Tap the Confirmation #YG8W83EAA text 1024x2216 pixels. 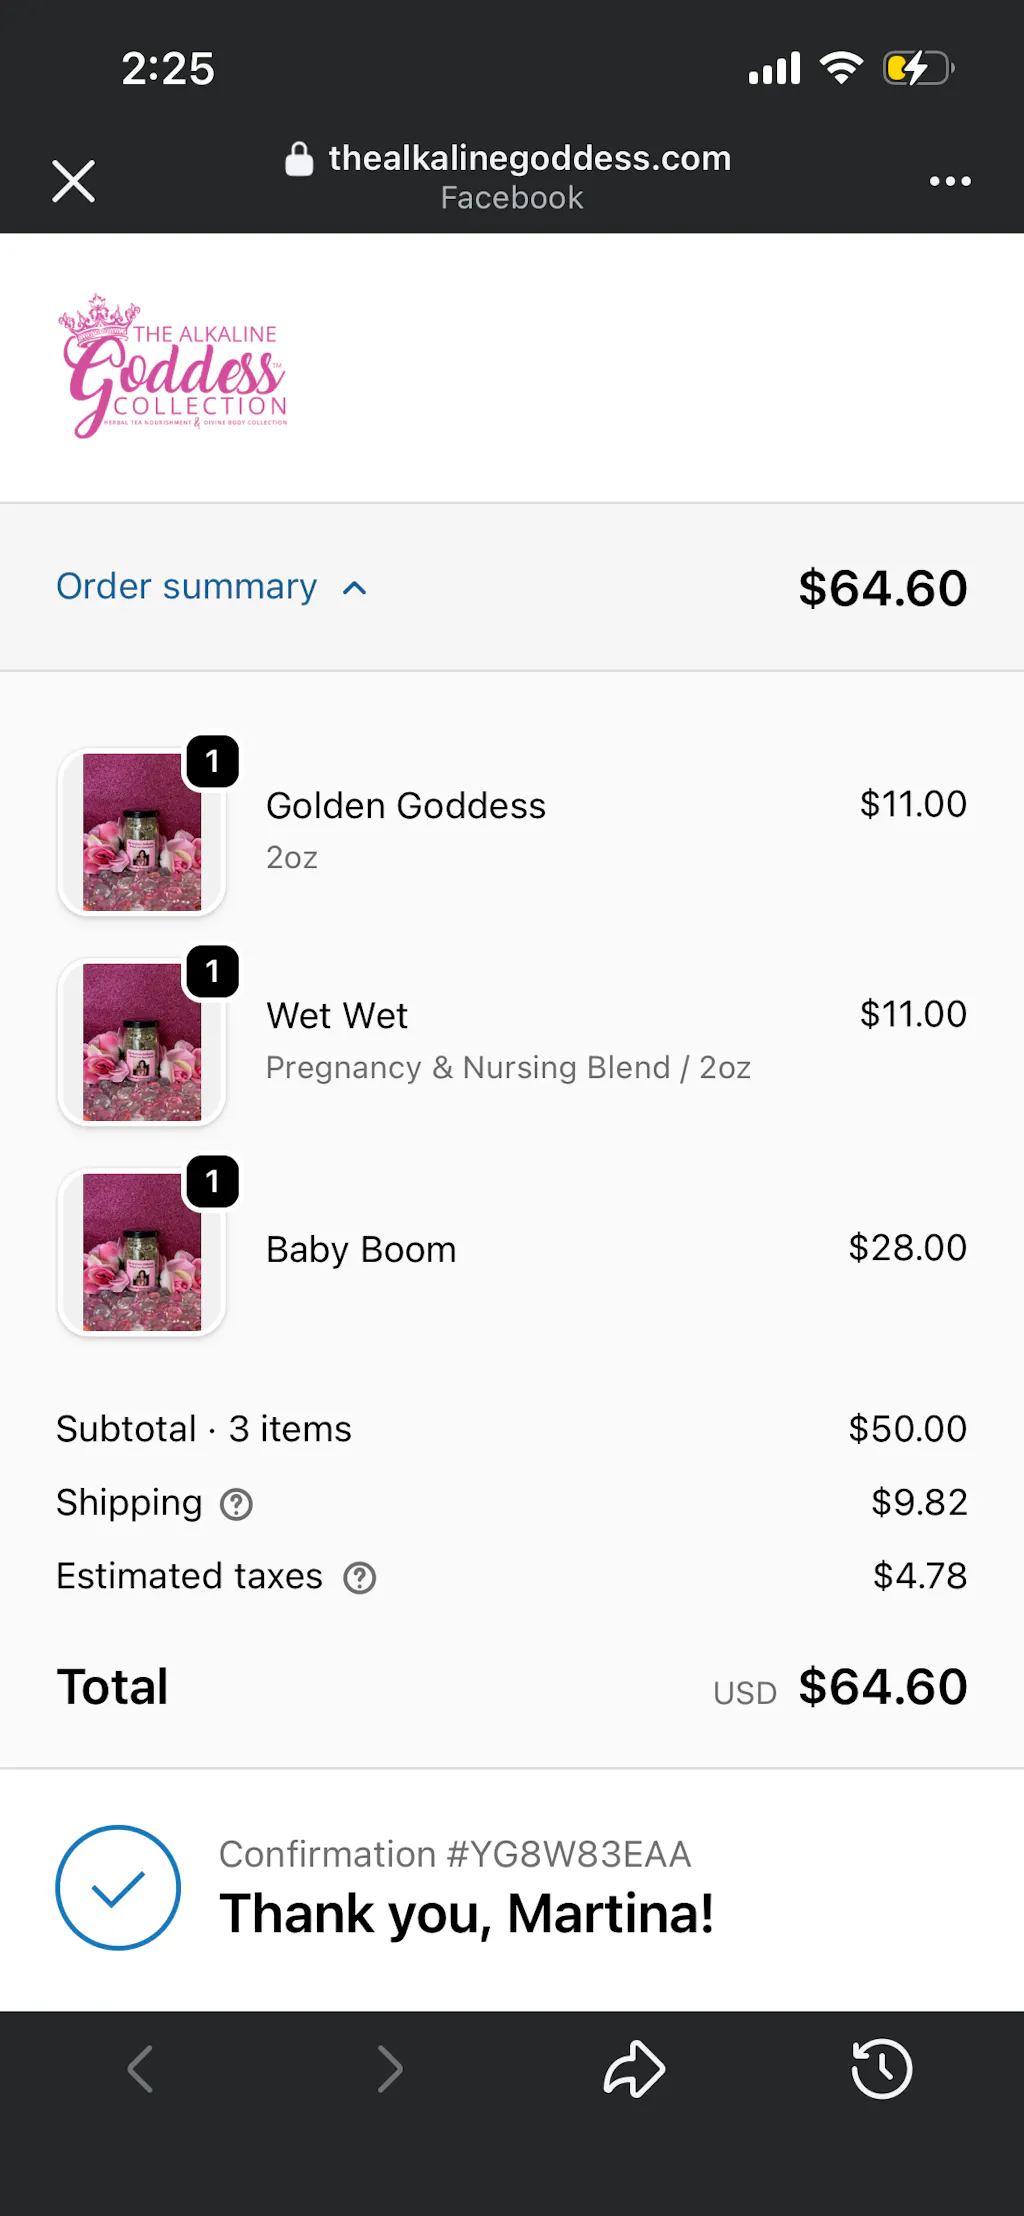pos(455,1854)
